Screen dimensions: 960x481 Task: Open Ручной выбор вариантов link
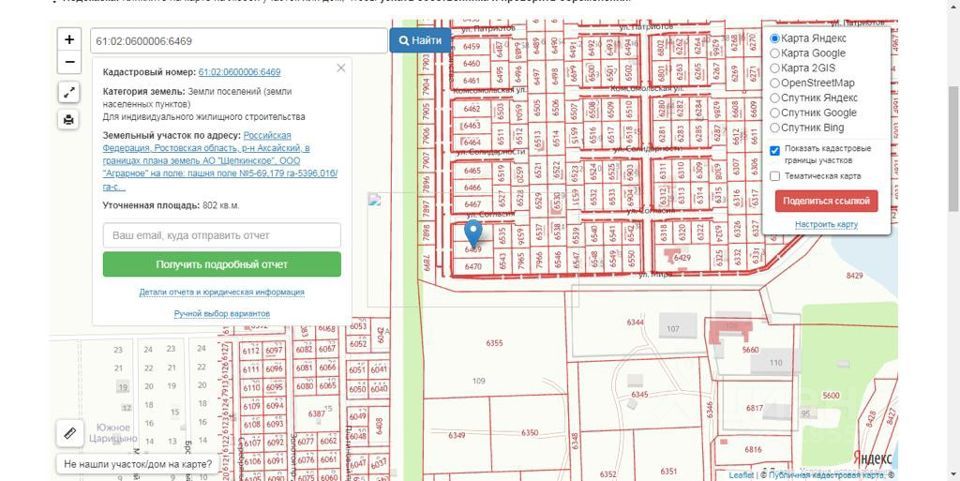pyautogui.click(x=222, y=314)
